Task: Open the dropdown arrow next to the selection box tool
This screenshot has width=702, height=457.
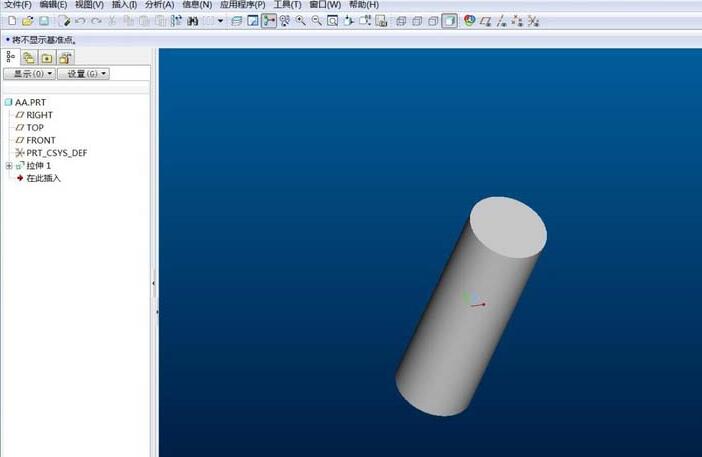Action: click(220, 21)
